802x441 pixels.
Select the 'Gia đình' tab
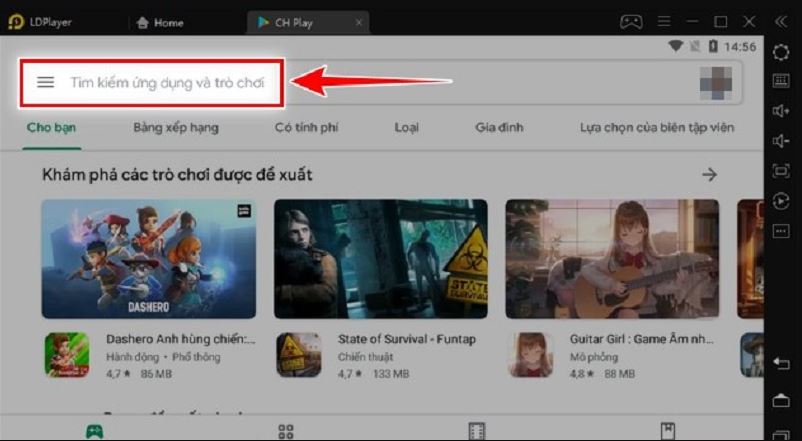coord(499,128)
